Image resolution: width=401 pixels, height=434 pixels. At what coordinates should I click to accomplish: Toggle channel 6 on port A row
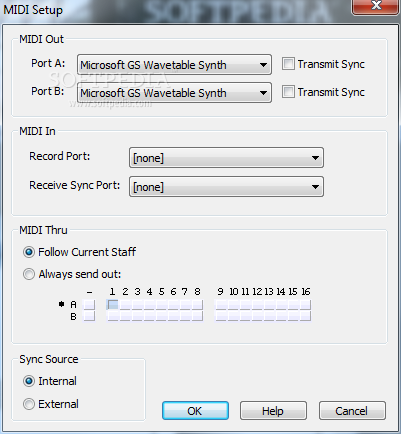tap(173, 305)
